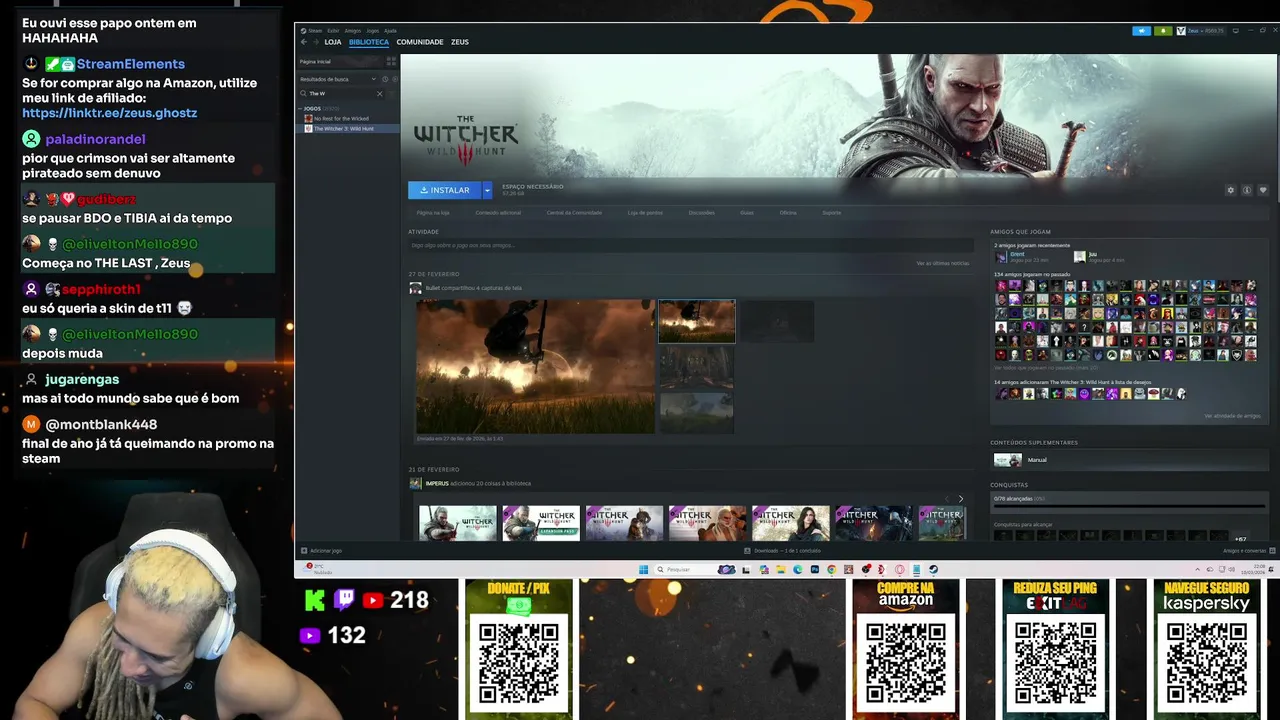
Task: Select The Witcher 3: Wild Hunt
Action: [x=347, y=128]
